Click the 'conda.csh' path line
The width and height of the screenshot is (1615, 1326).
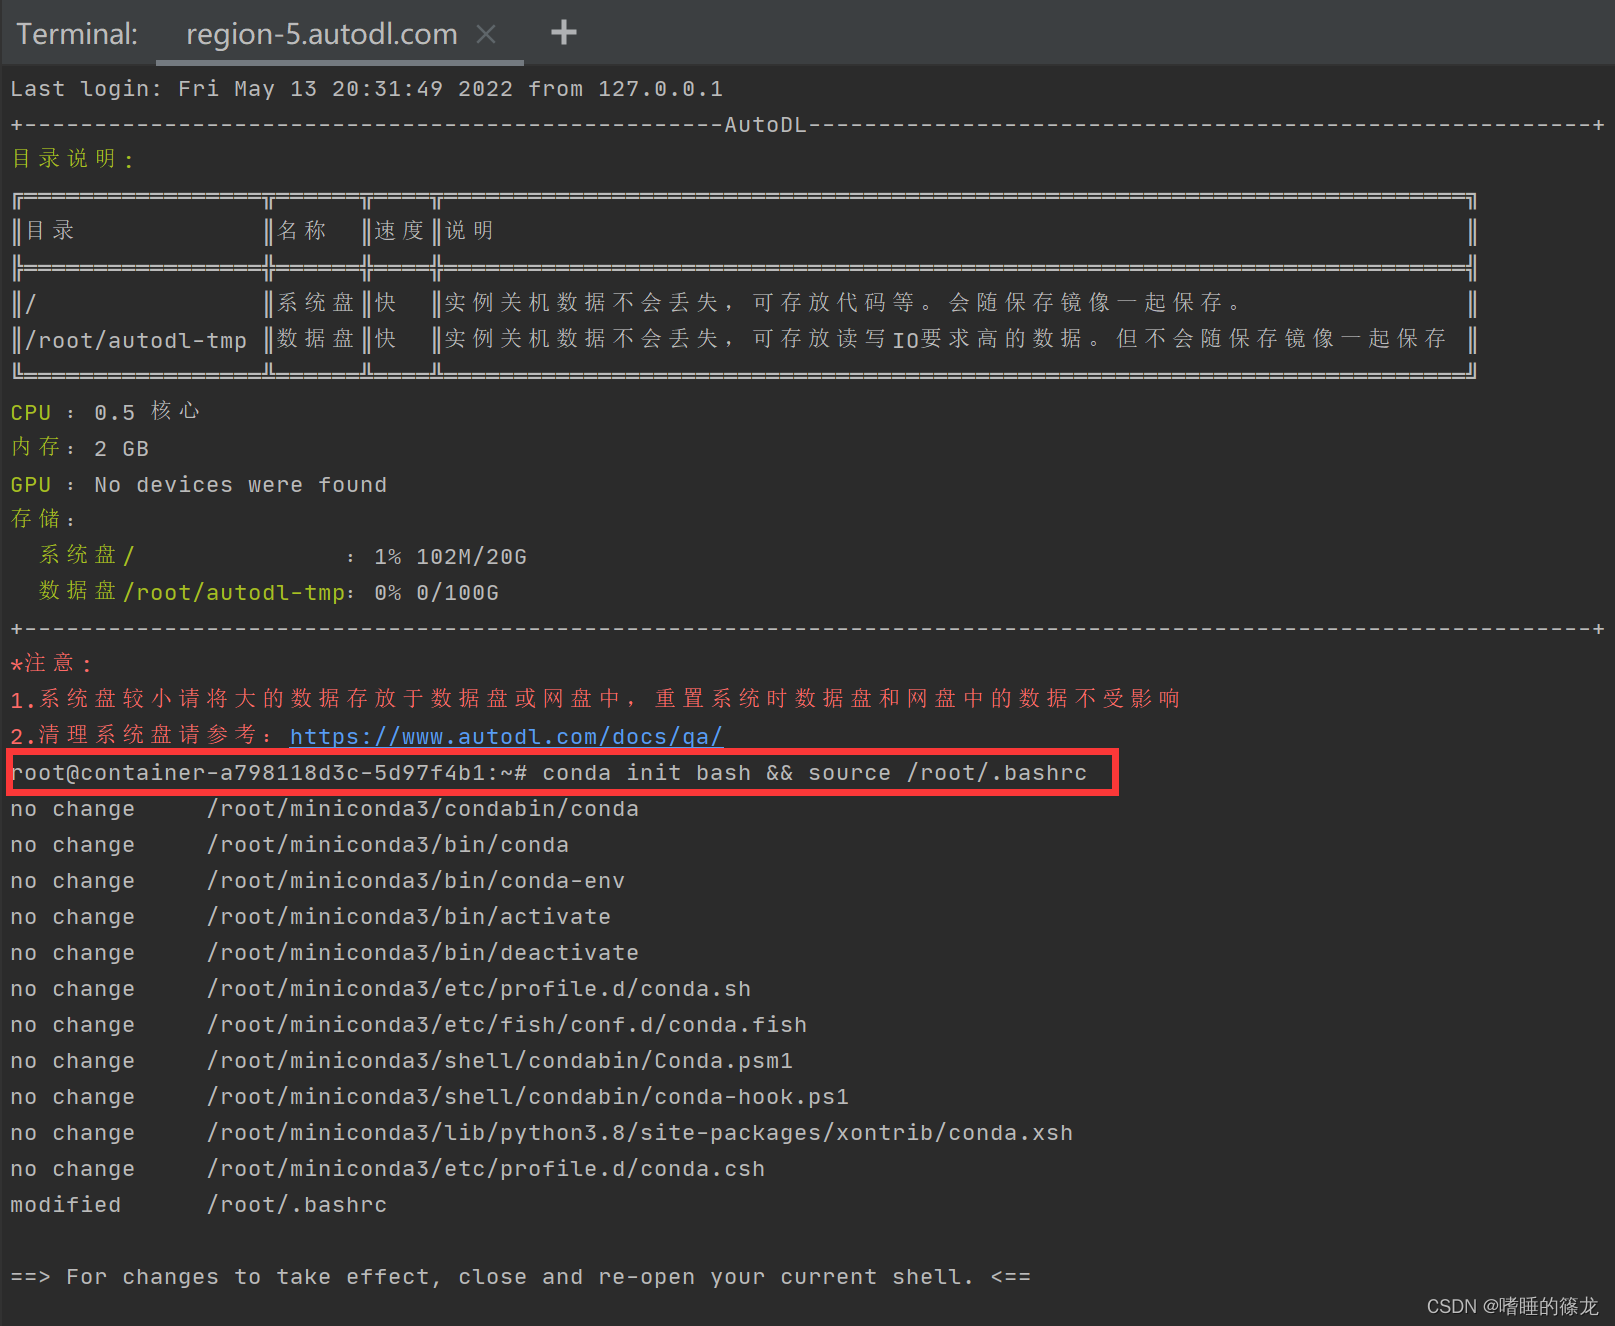(x=486, y=1169)
